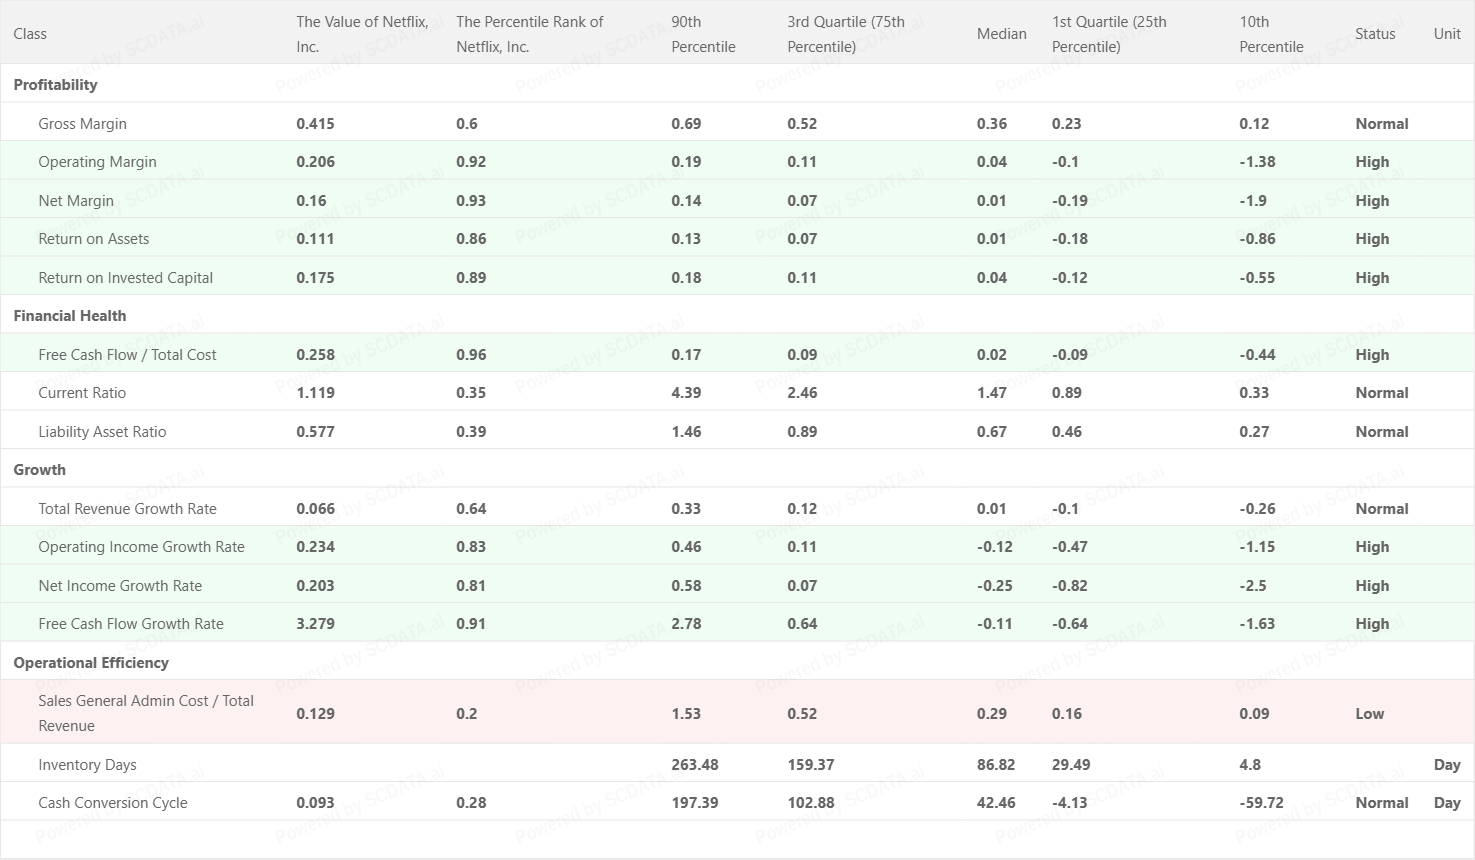This screenshot has width=1475, height=860.
Task: Click Free Cash Flow Growth Rate label
Action: pos(131,624)
